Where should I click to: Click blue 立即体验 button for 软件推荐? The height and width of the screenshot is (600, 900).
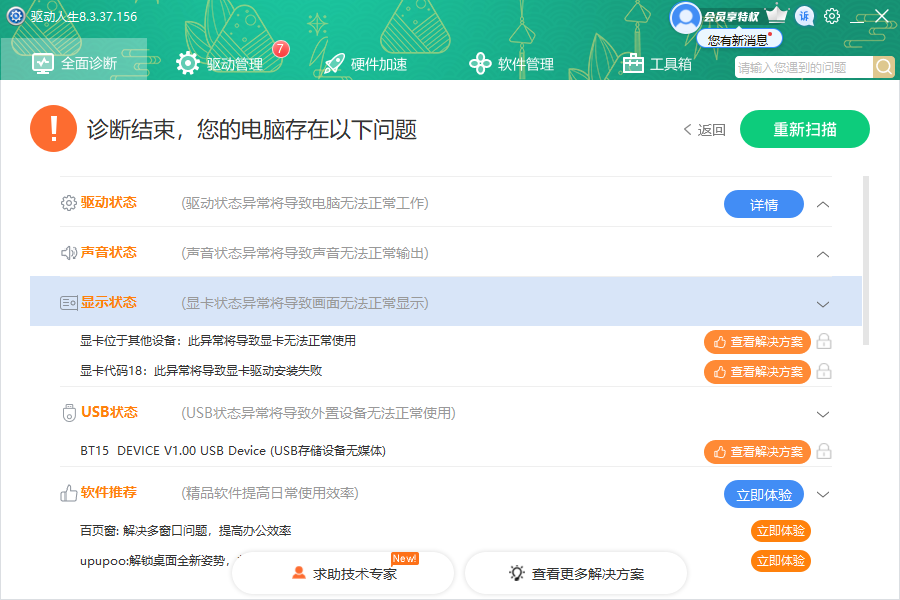tap(763, 494)
